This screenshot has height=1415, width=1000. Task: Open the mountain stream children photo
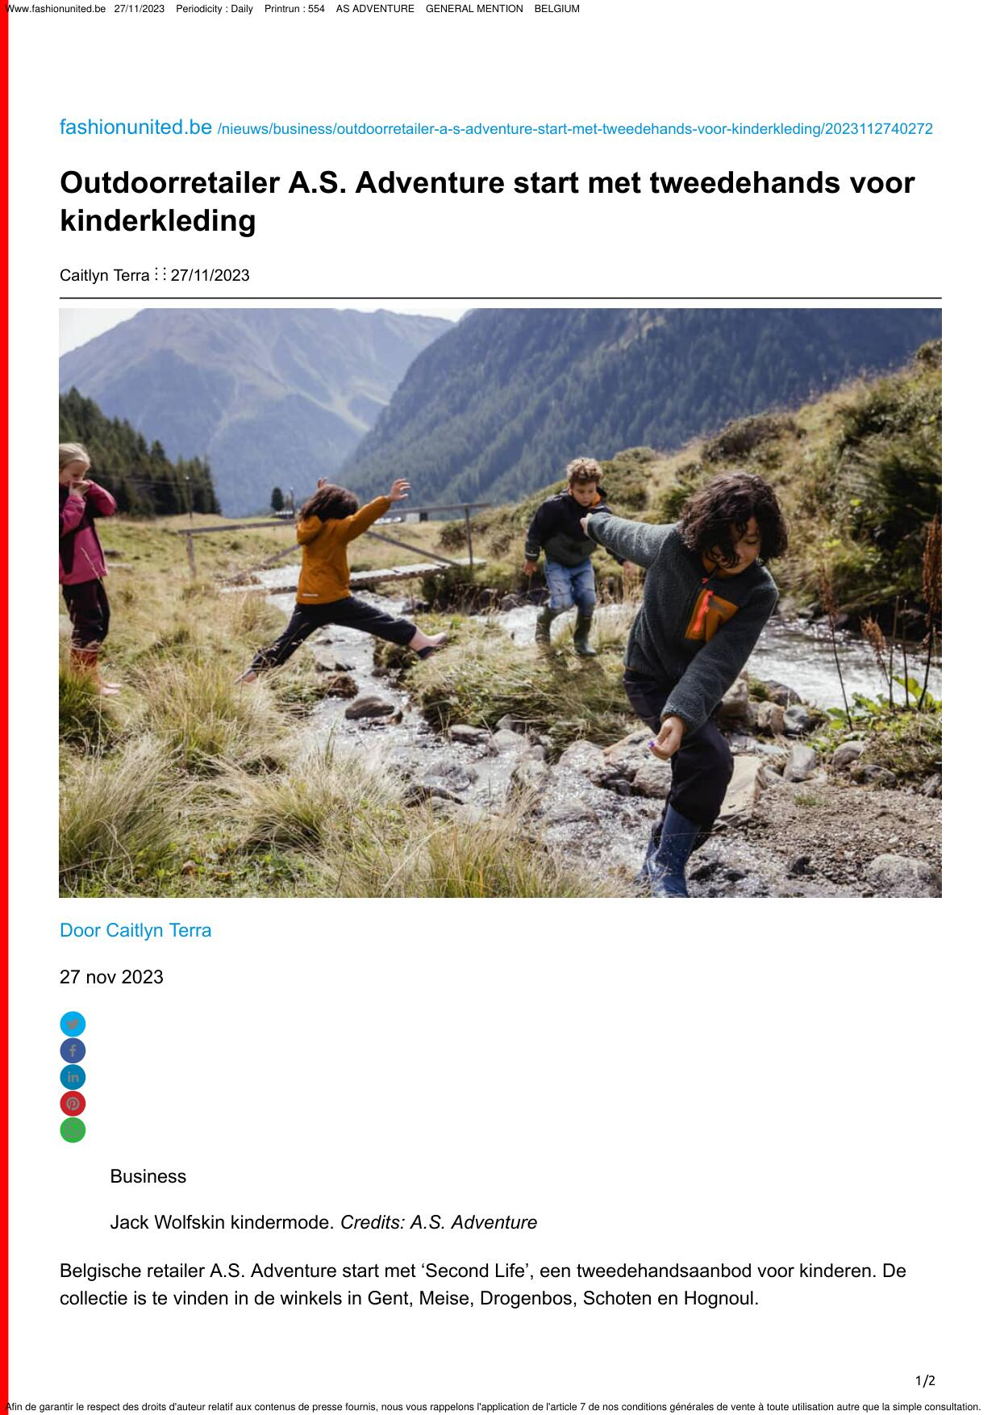coord(500,603)
